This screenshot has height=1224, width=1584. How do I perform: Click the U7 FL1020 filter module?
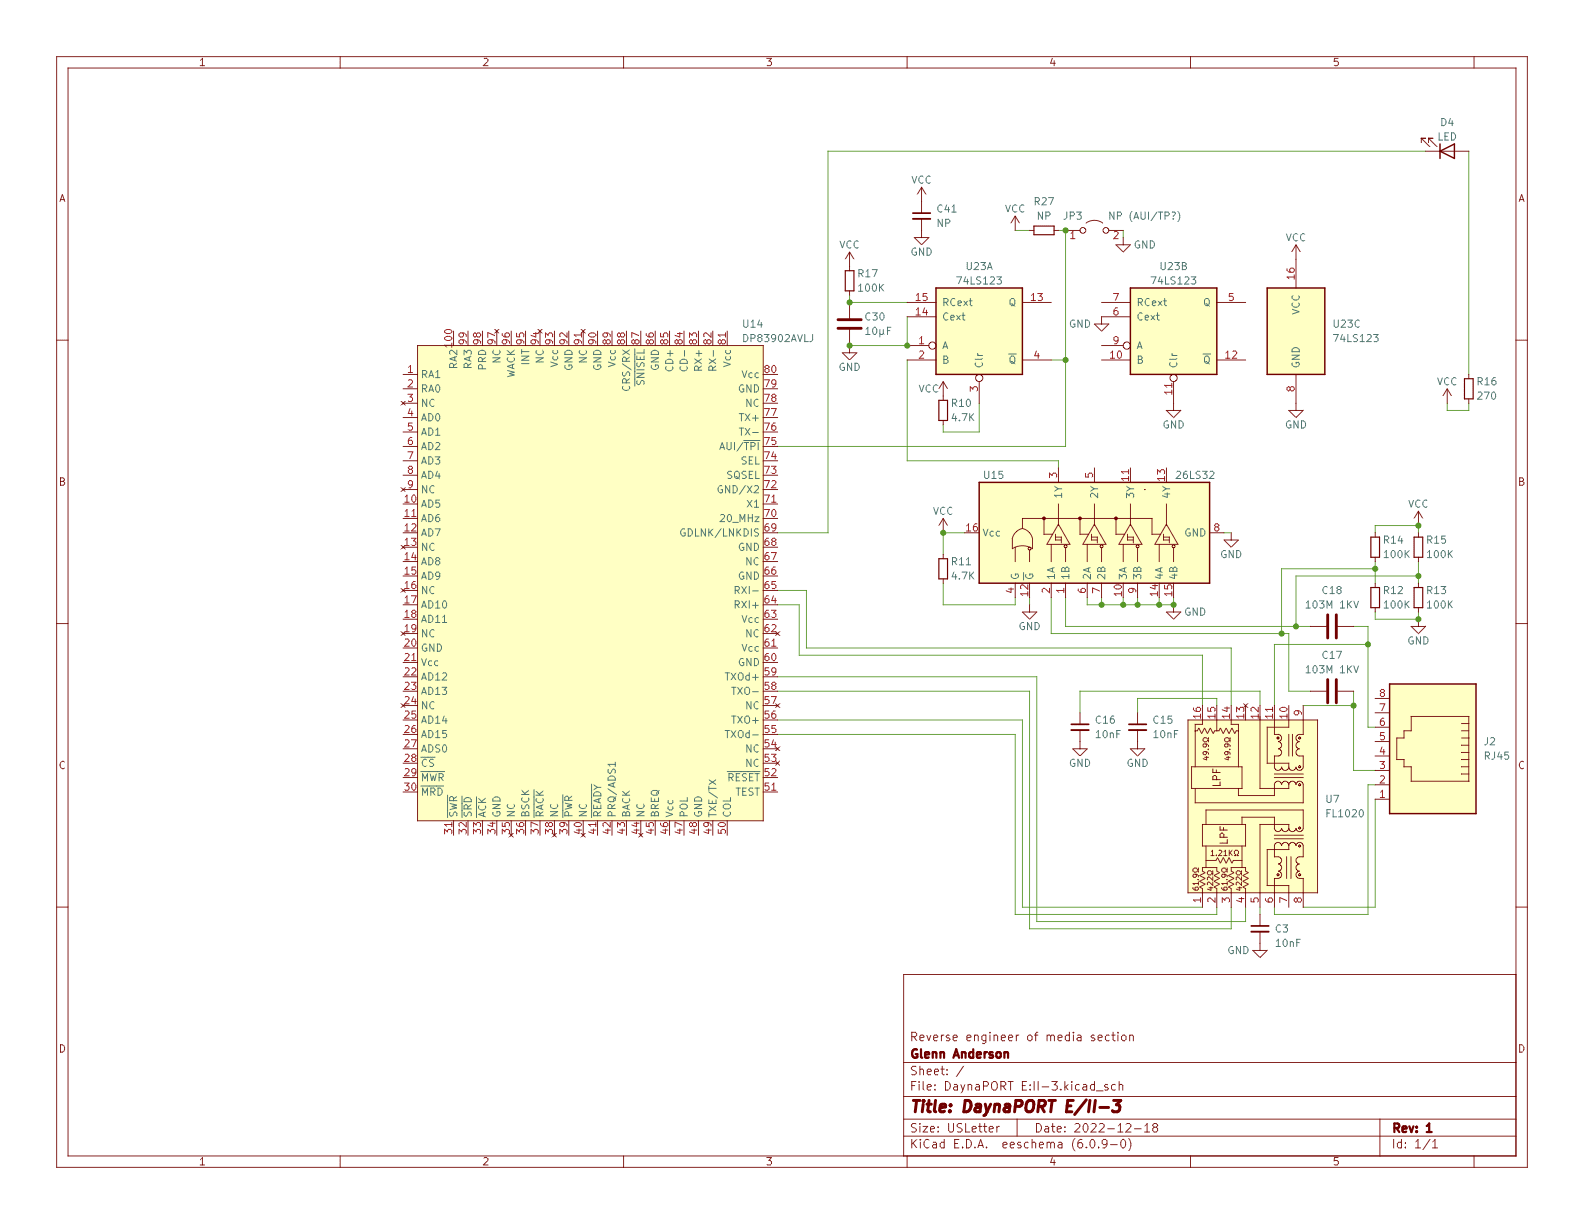click(1253, 805)
